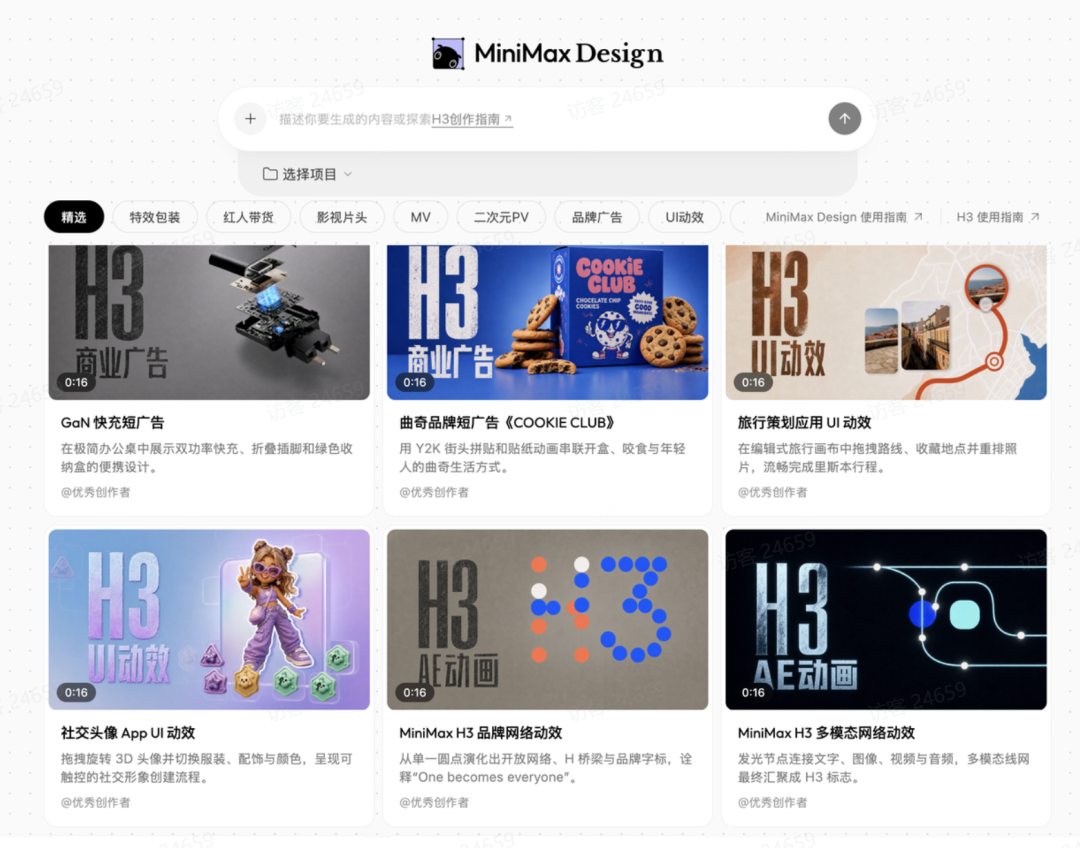Image resolution: width=1080 pixels, height=848 pixels.
Task: Click 0:16 duration badge on COOKIE CLUB video
Action: click(415, 382)
